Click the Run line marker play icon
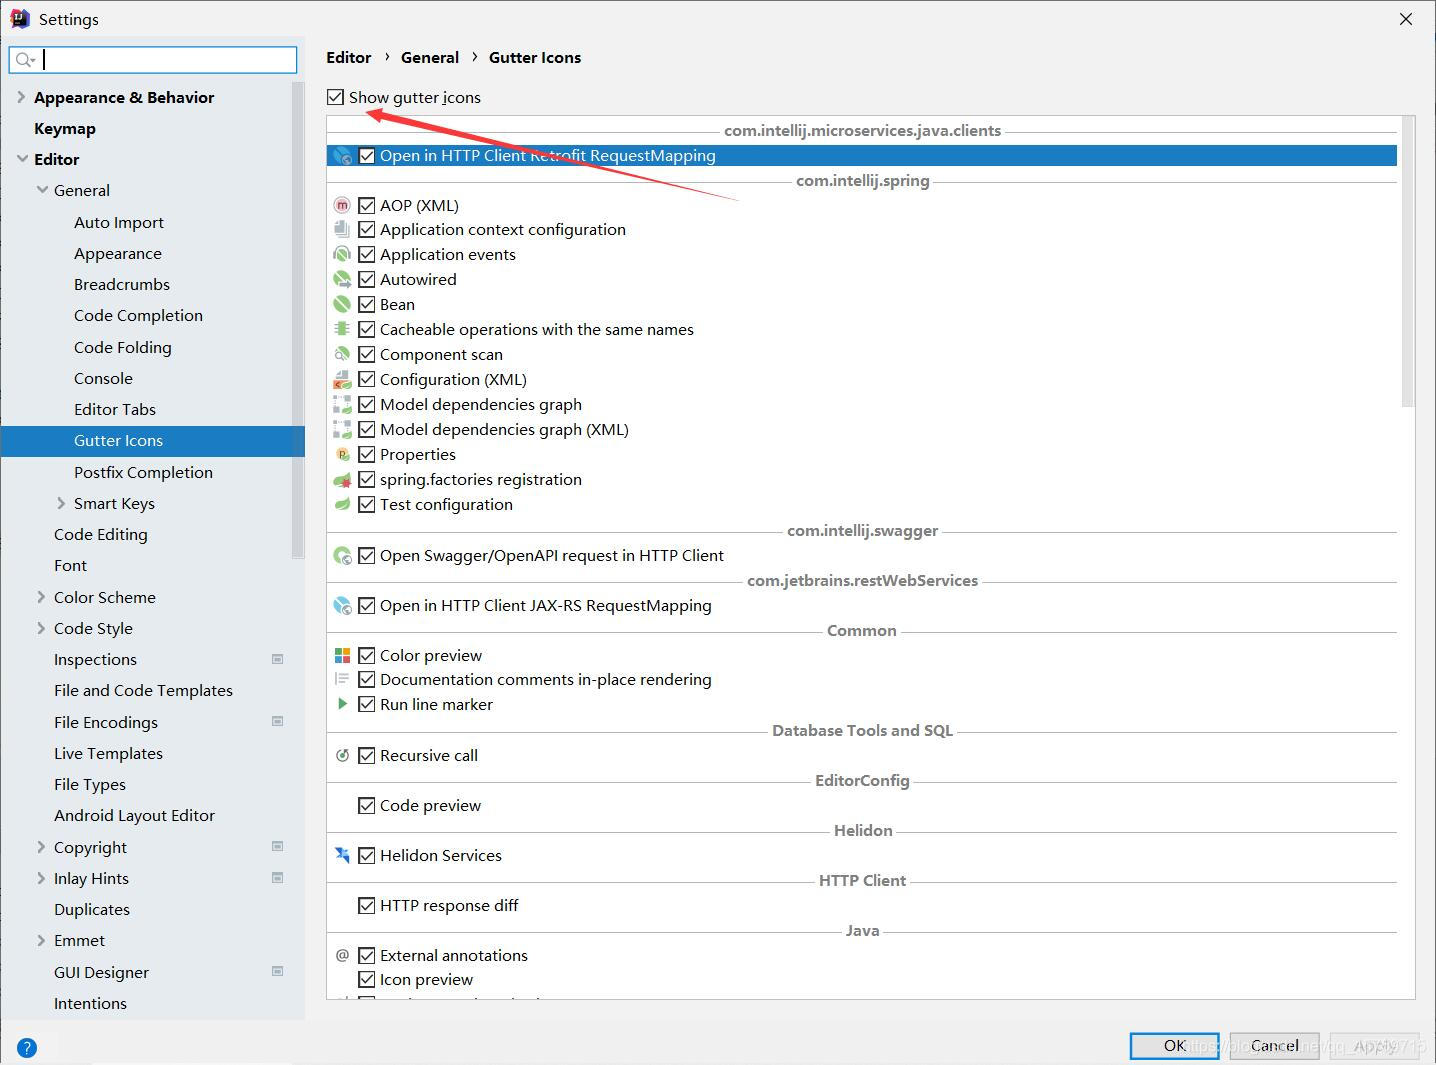The height and width of the screenshot is (1065, 1436). point(342,704)
